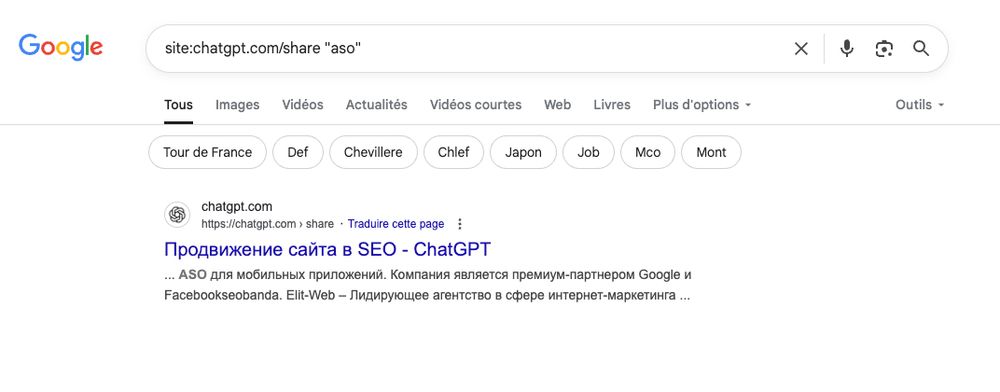Switch to the Vidéos tab
The width and height of the screenshot is (1000, 392).
point(302,105)
